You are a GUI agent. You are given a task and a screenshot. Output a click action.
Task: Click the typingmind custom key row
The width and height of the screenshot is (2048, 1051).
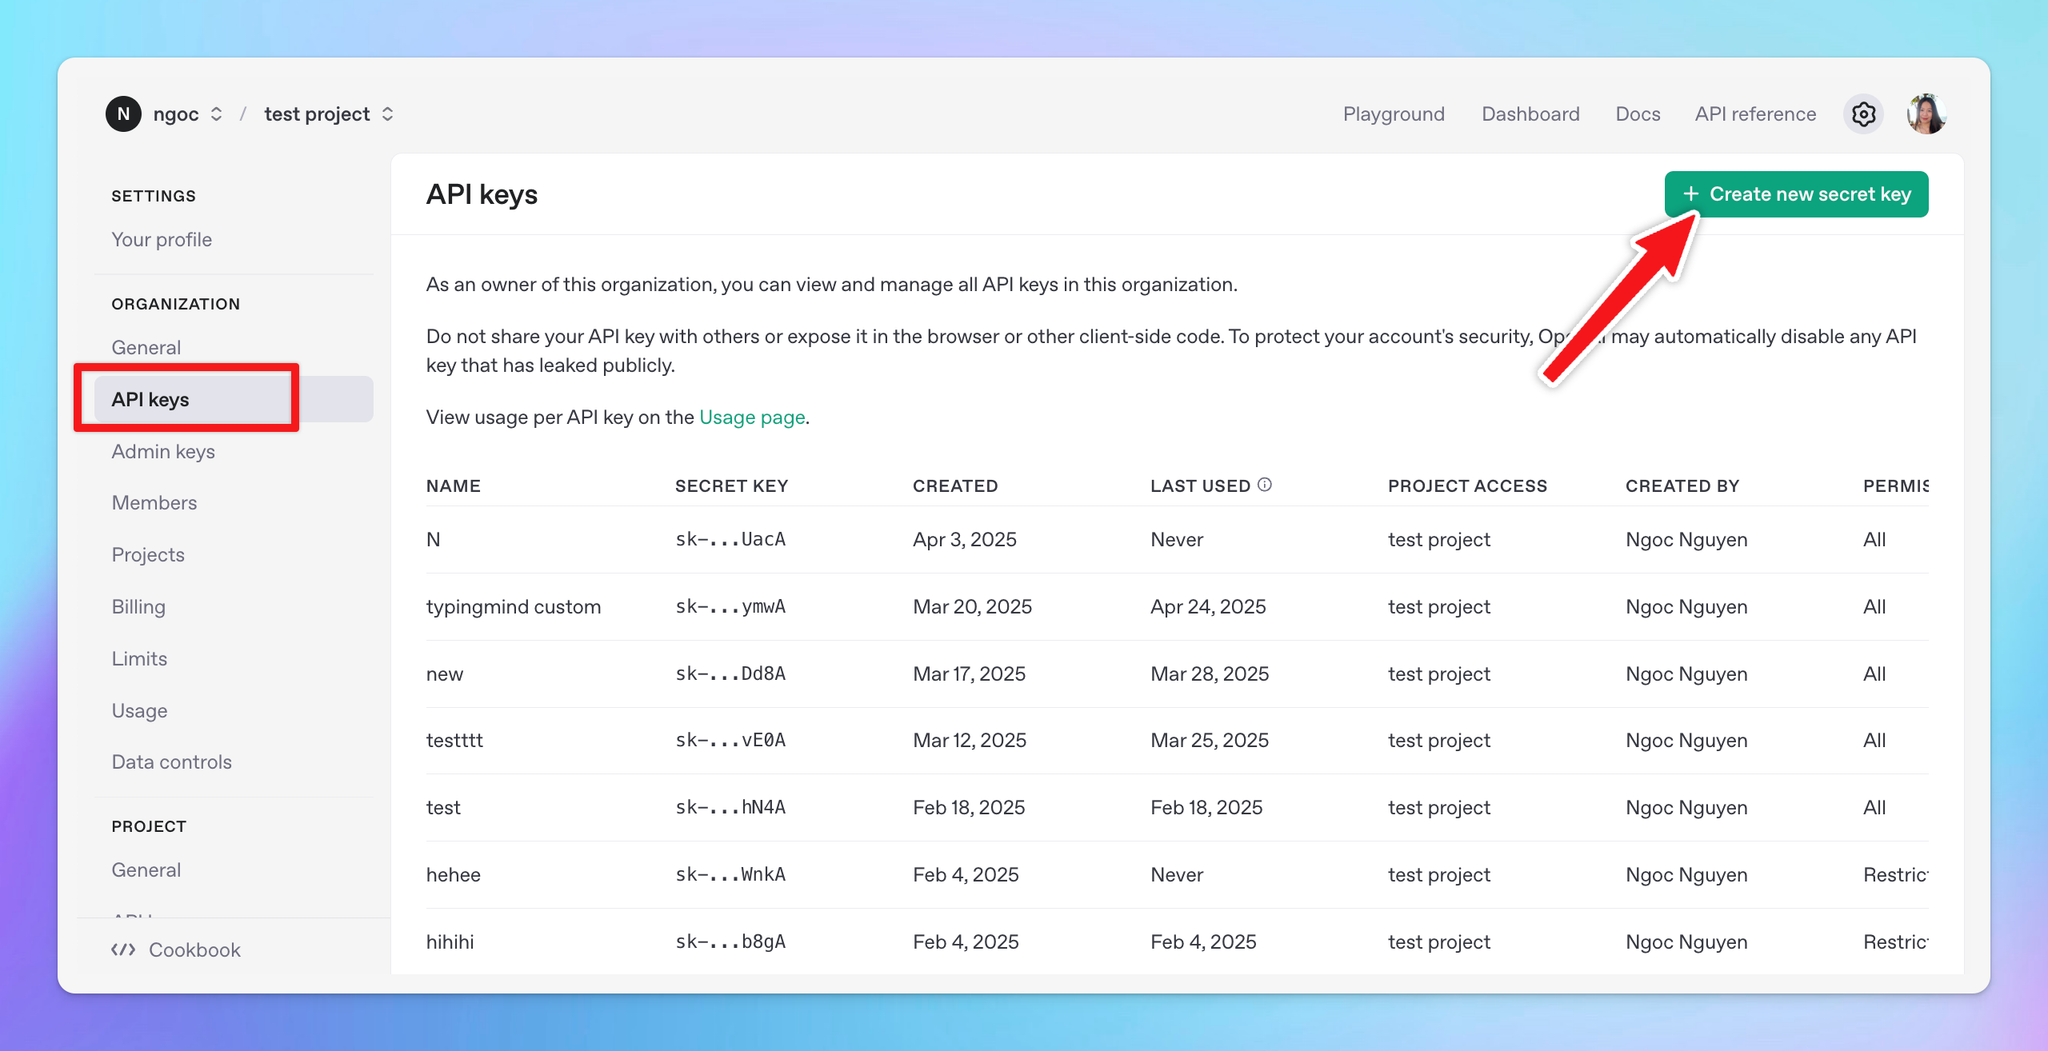tap(513, 606)
